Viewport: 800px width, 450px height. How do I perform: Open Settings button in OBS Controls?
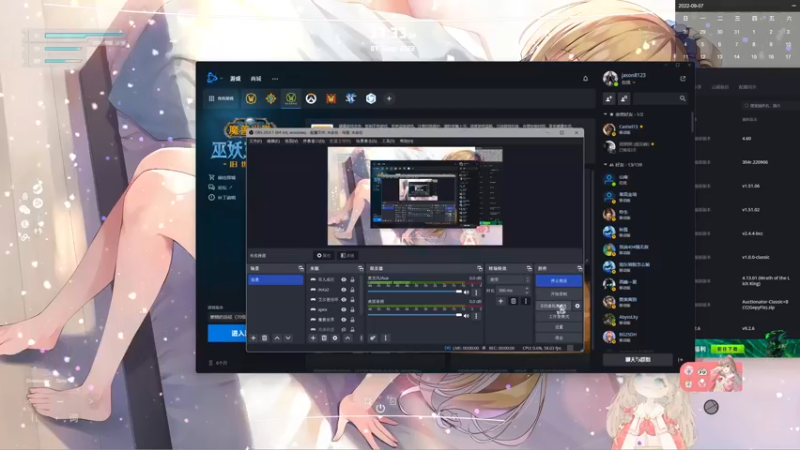click(x=559, y=327)
